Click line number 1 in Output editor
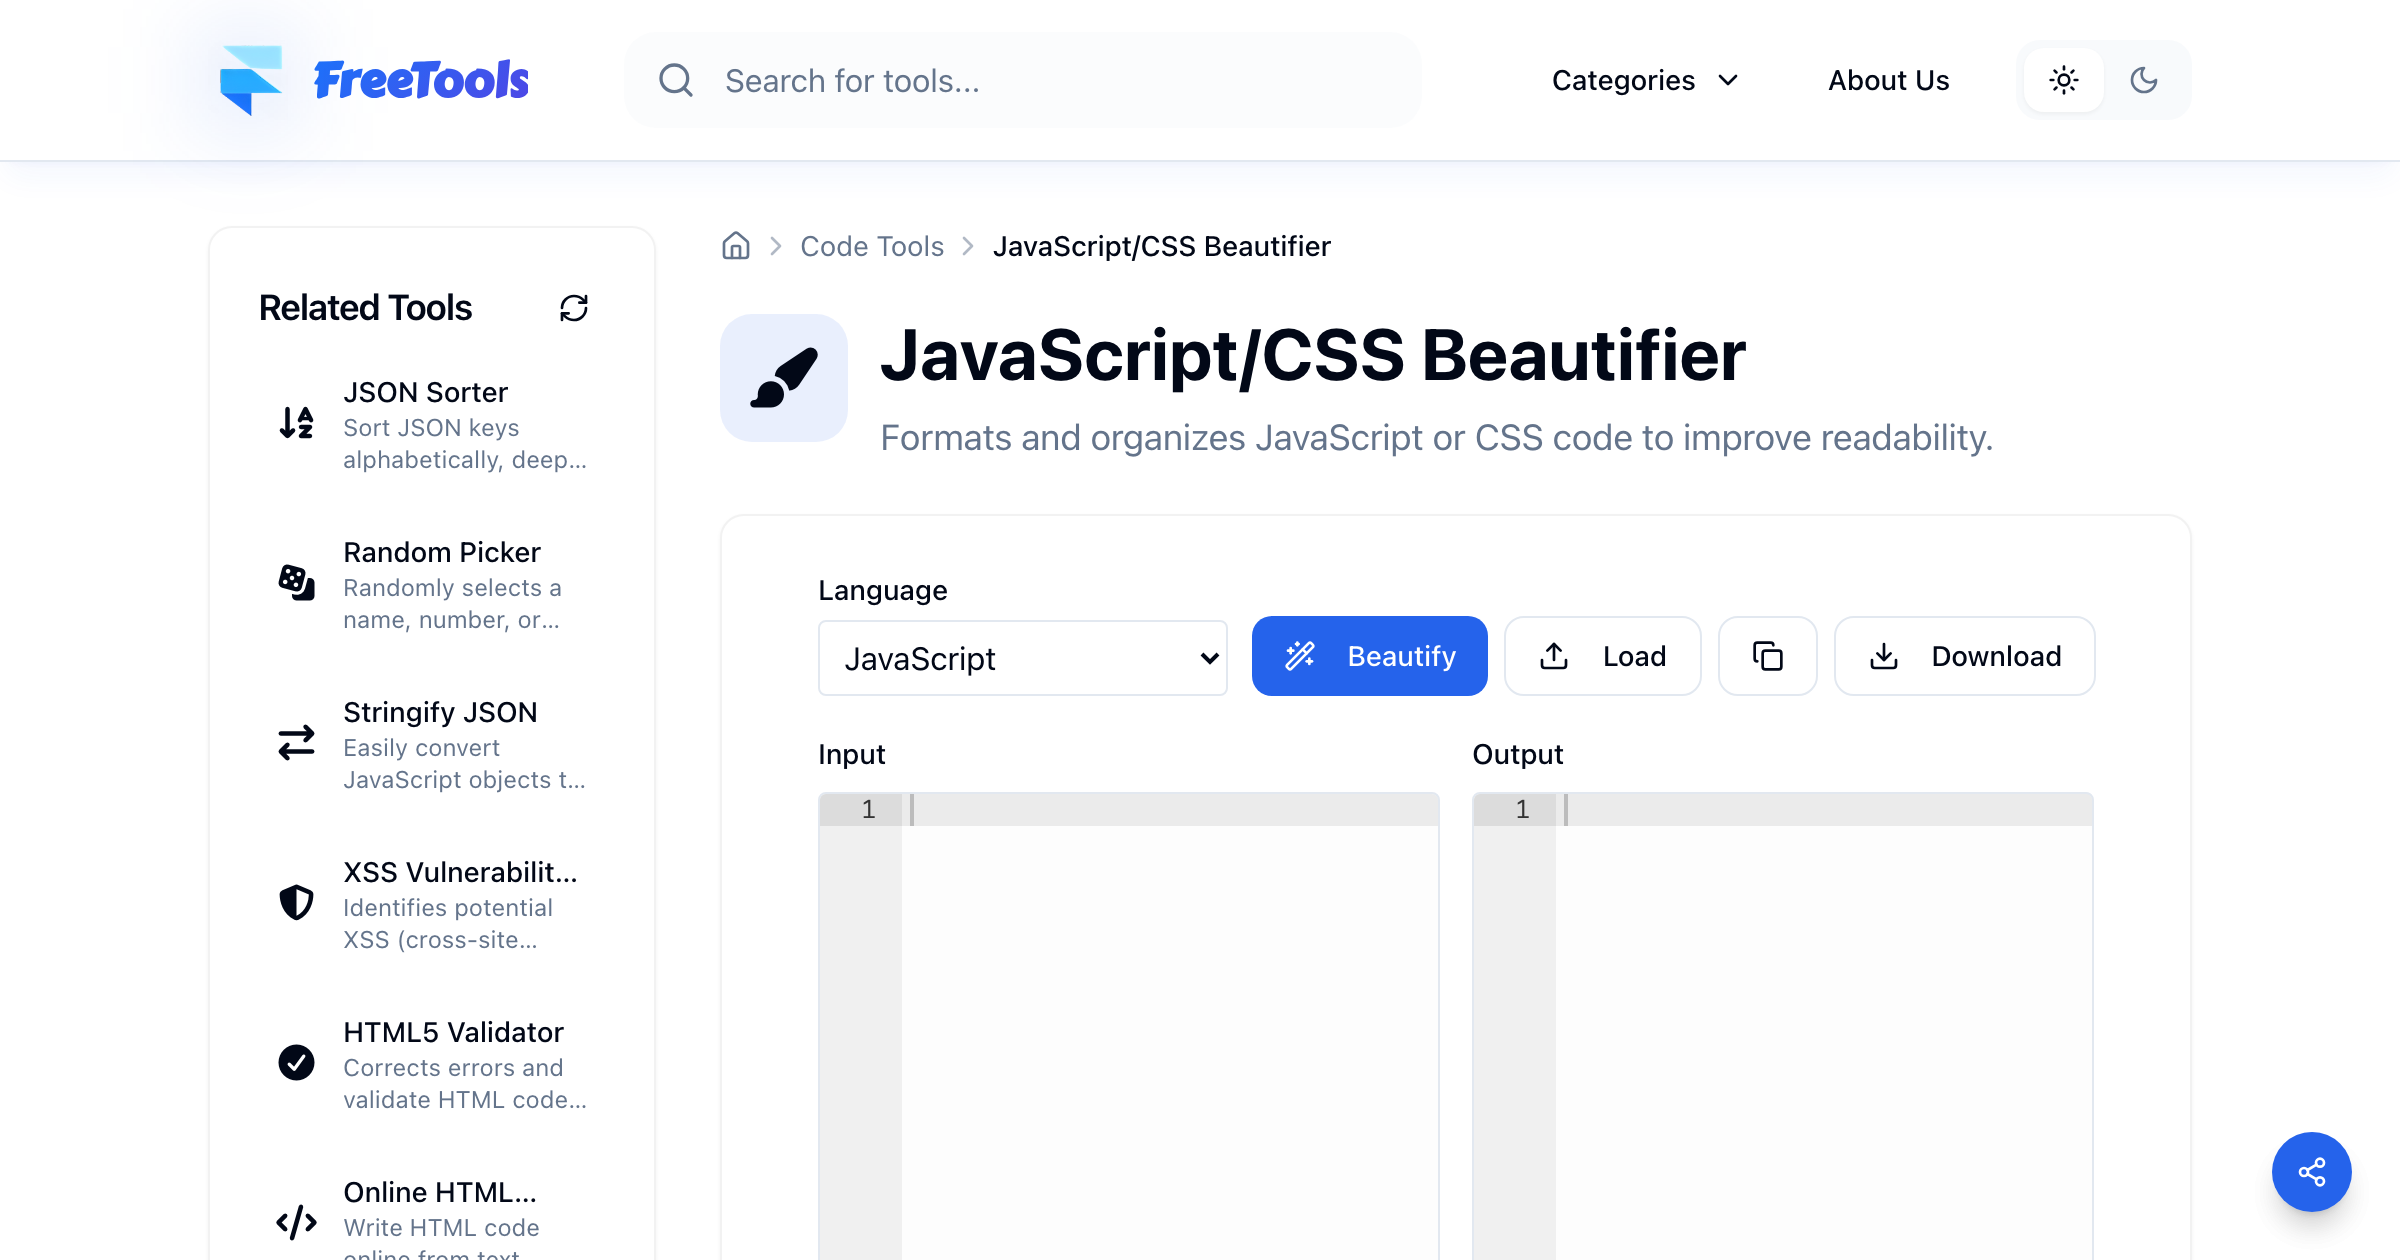This screenshot has width=2400, height=1260. (1522, 810)
